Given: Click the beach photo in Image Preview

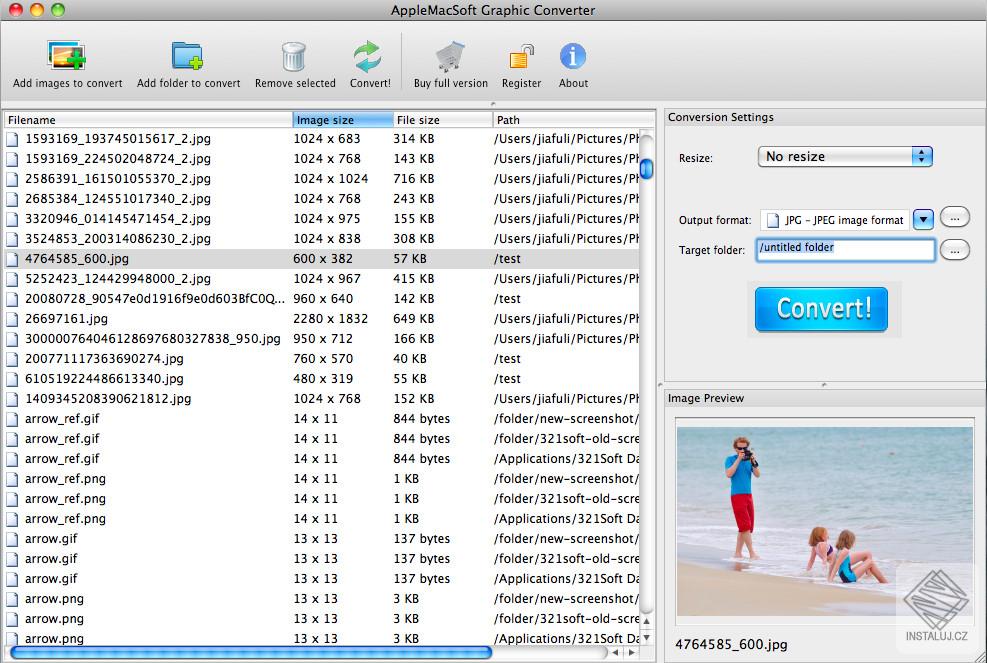Looking at the screenshot, I should pos(823,520).
